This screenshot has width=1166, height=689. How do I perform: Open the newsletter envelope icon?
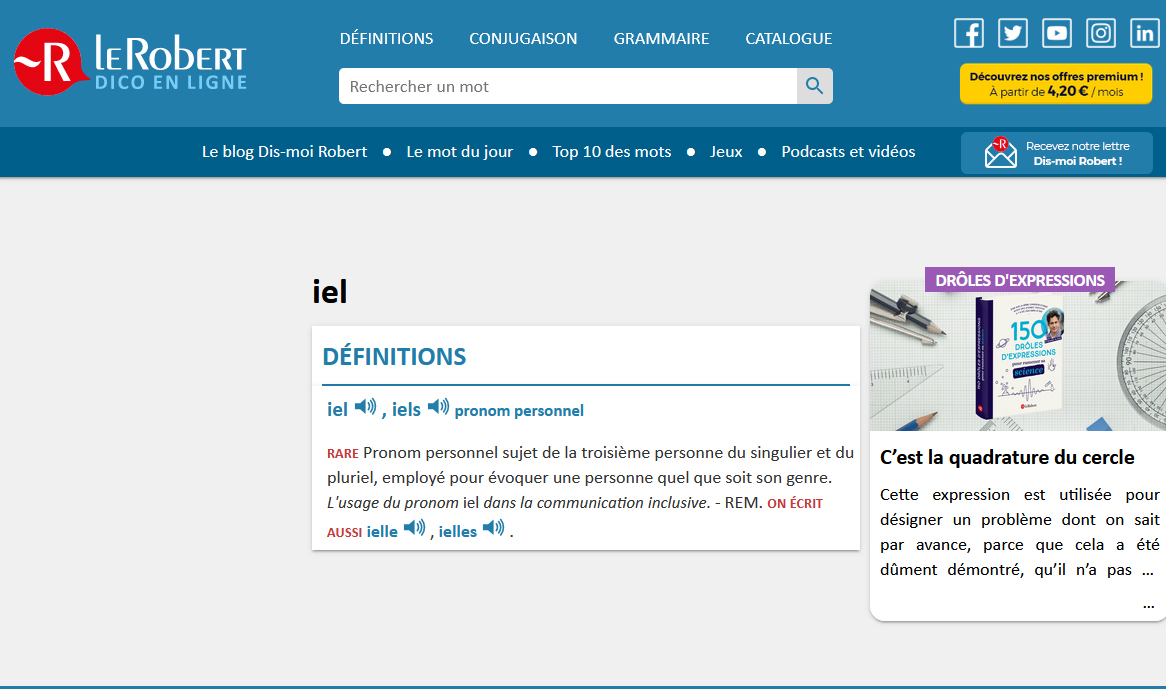(1000, 152)
